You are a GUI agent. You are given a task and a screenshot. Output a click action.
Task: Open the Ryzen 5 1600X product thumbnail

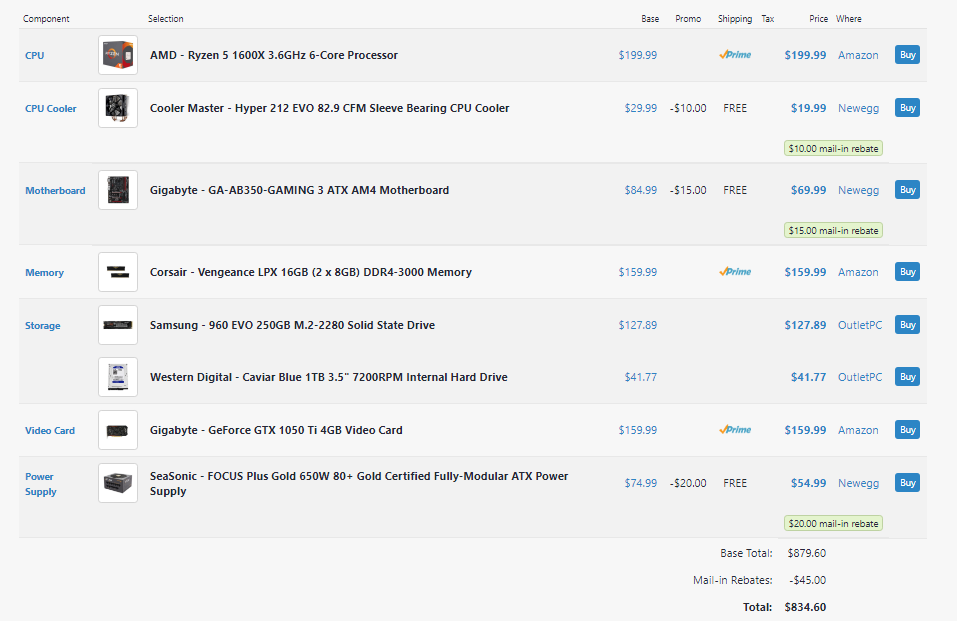click(118, 55)
